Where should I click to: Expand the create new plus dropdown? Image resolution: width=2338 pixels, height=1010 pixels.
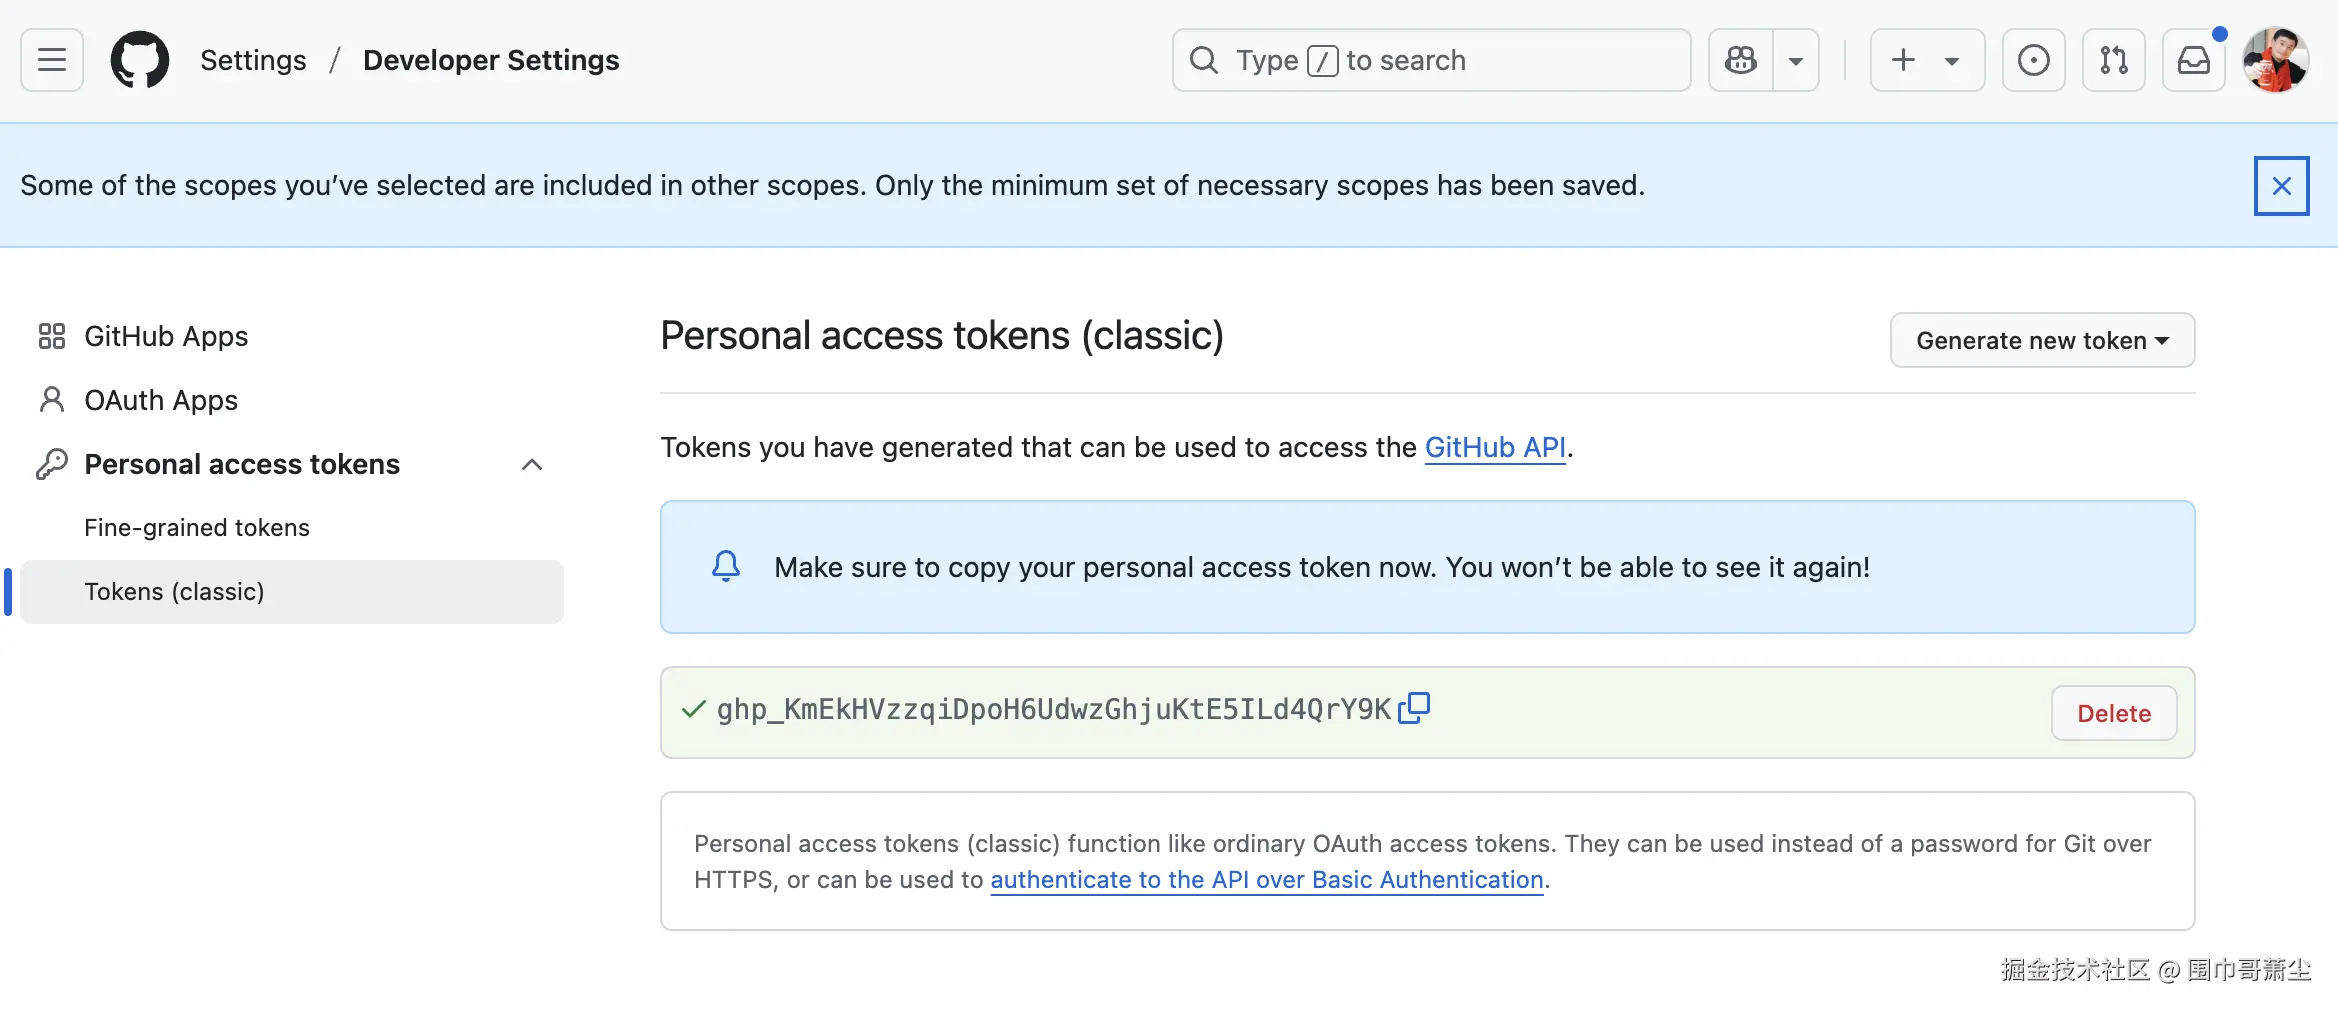click(x=1926, y=60)
